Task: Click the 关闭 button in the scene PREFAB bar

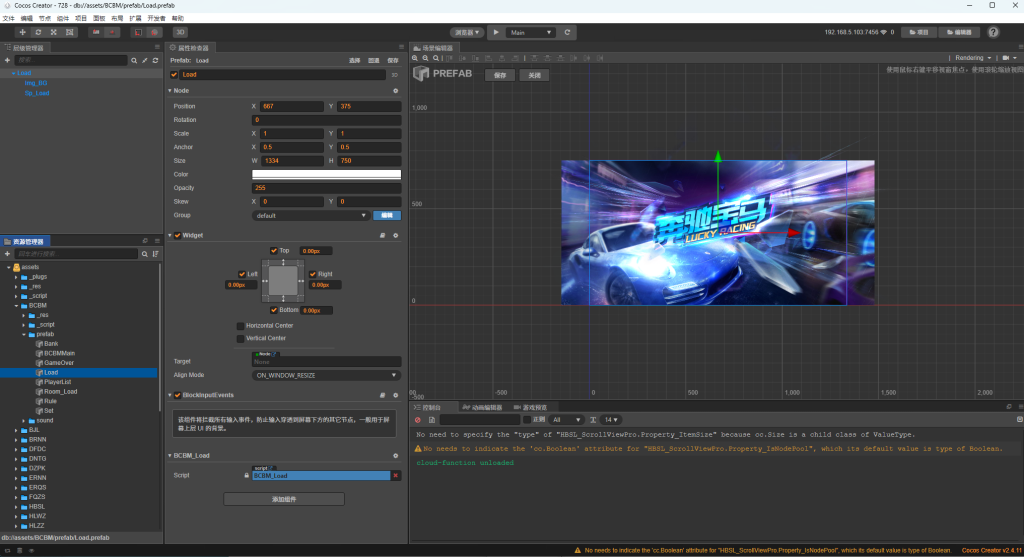Action: (x=534, y=75)
